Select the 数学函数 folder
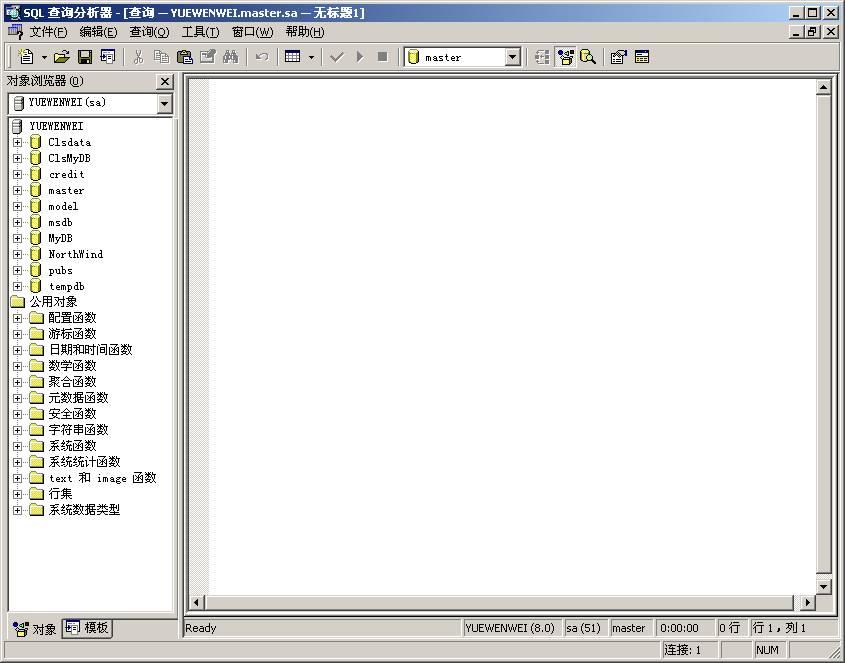Image resolution: width=845 pixels, height=663 pixels. point(72,366)
